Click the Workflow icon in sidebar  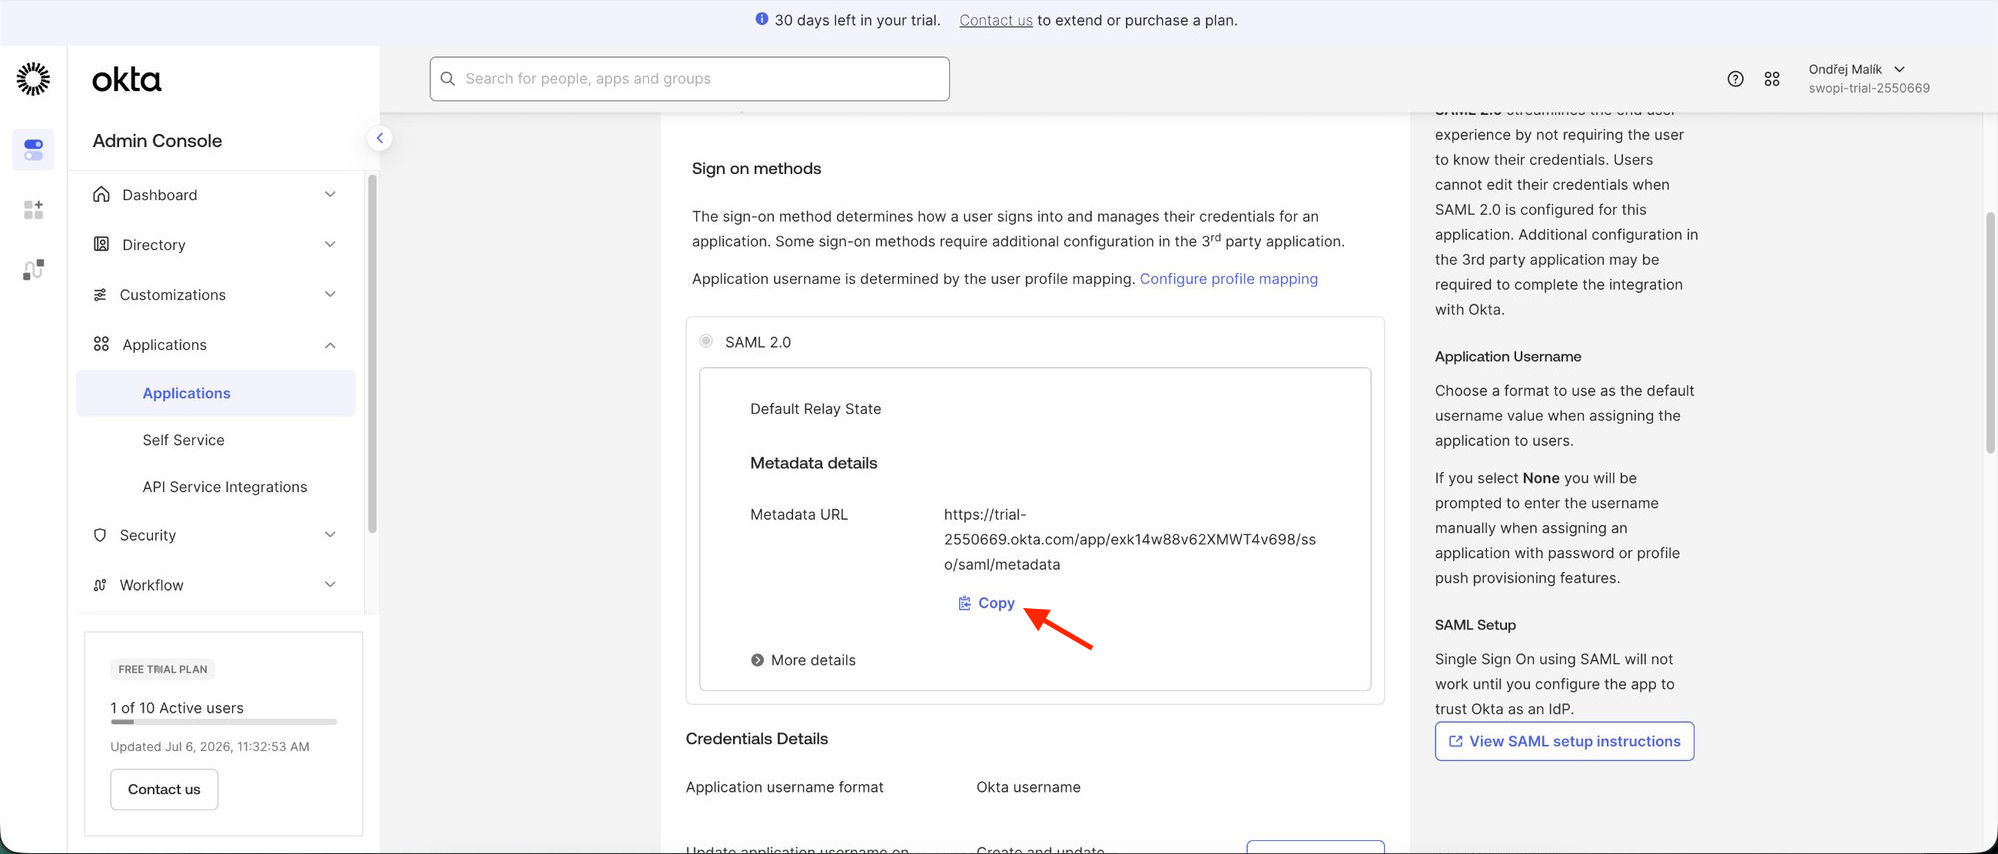point(100,585)
